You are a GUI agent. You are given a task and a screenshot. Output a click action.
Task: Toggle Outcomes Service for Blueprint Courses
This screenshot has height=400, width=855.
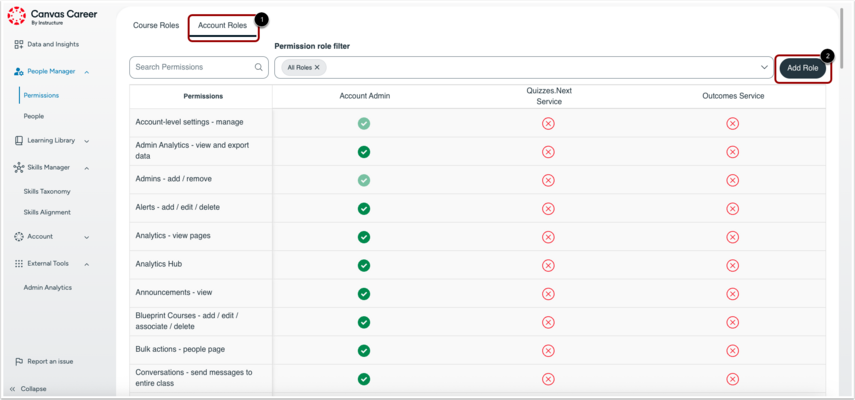pos(733,322)
